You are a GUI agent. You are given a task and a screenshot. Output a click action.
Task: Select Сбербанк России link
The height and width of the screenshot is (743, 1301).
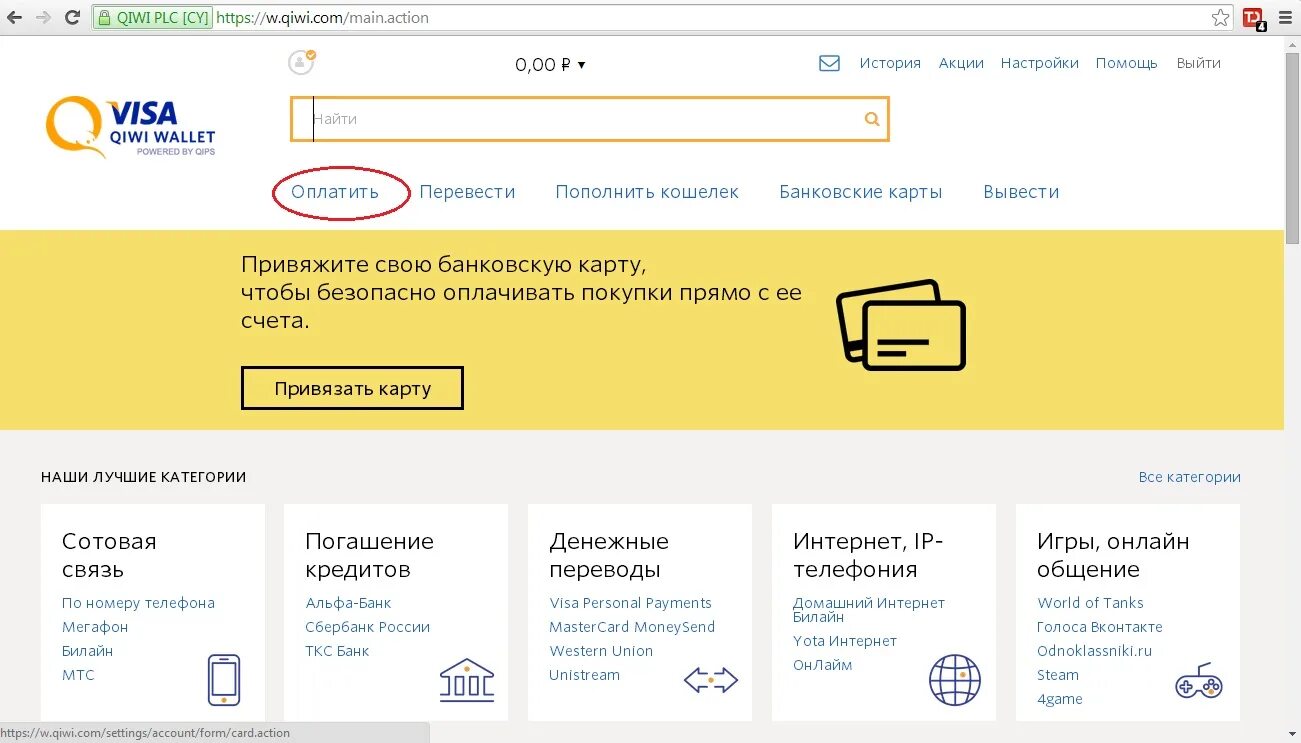[x=367, y=627]
